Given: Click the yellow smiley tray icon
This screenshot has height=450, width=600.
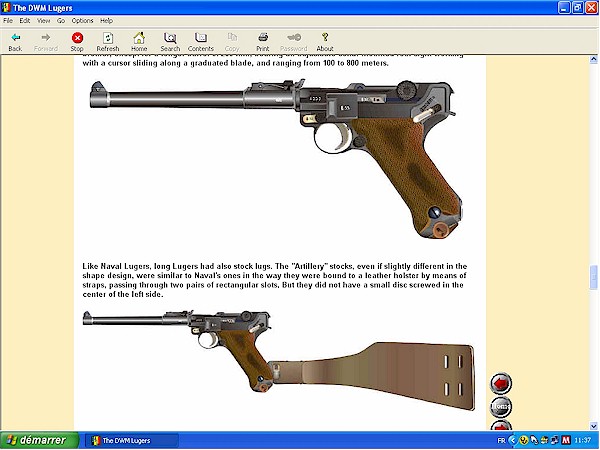Looking at the screenshot, I should click(x=523, y=441).
